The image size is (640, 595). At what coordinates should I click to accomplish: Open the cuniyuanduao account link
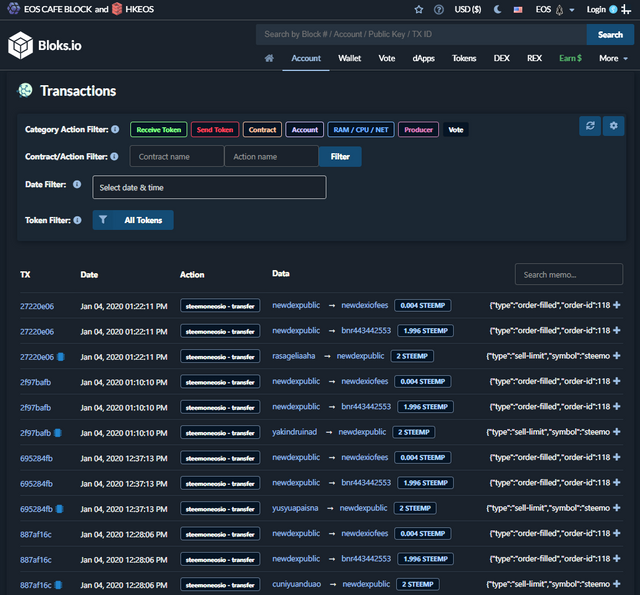[x=296, y=584]
